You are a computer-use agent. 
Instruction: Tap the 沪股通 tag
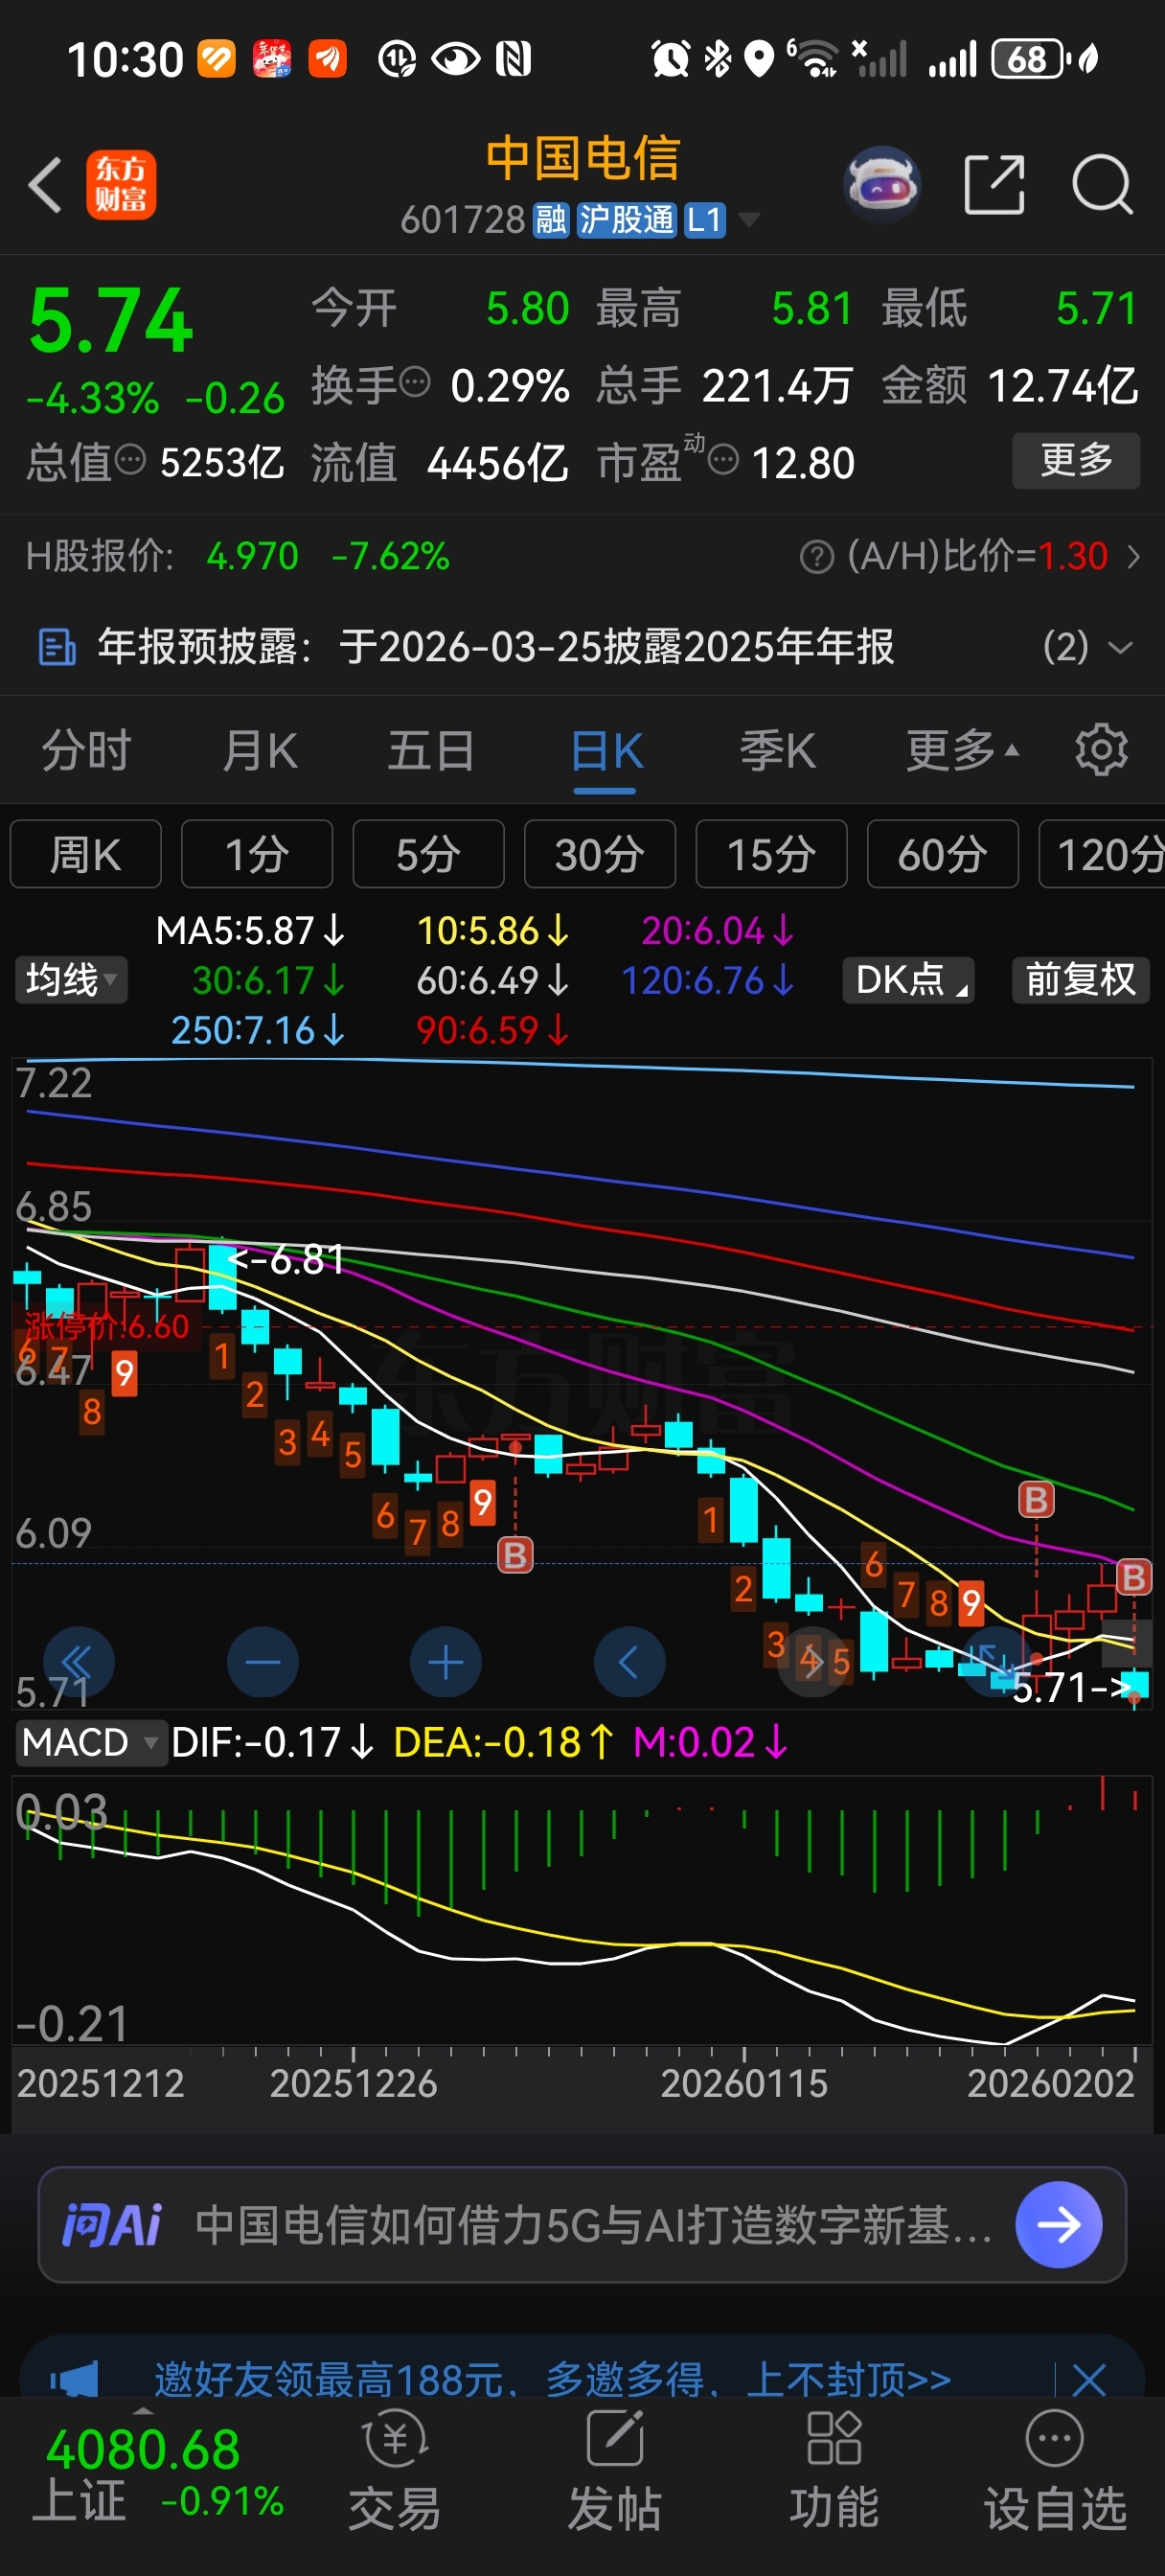pos(627,220)
